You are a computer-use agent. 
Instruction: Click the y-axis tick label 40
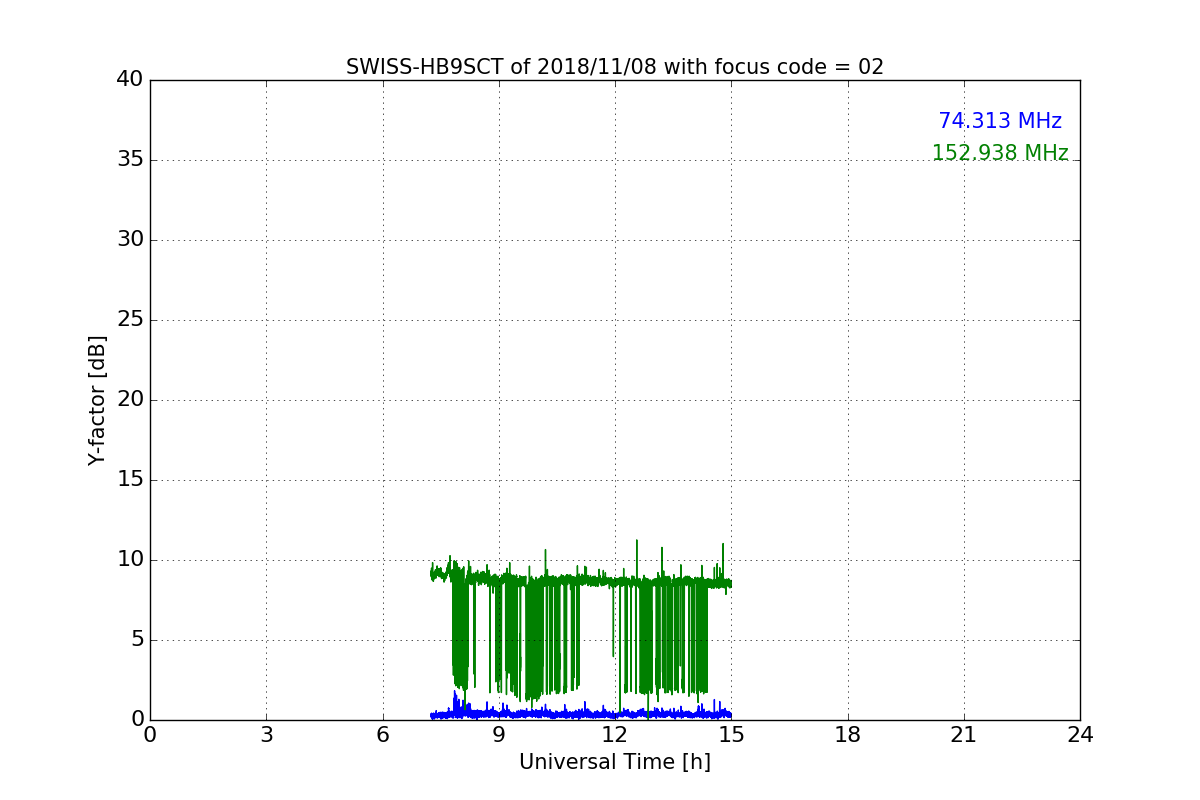(130, 80)
